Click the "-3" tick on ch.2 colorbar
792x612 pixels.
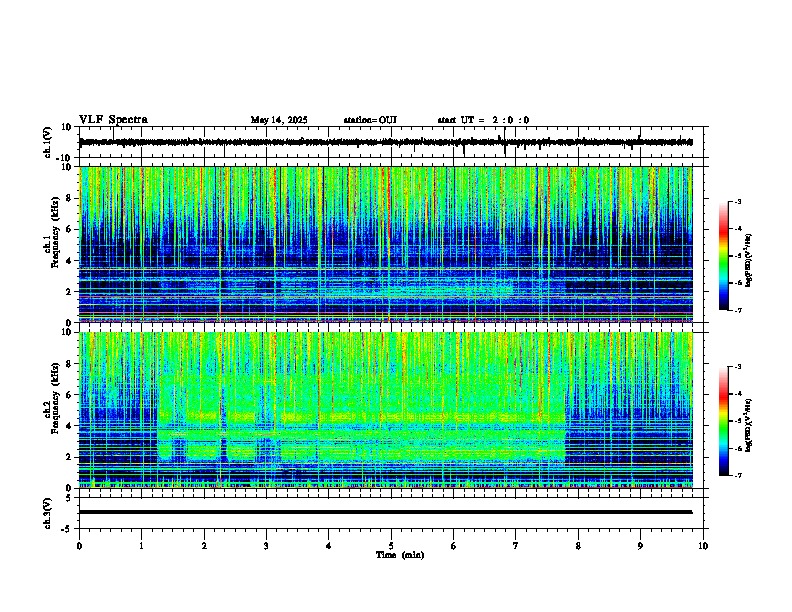pyautogui.click(x=737, y=367)
